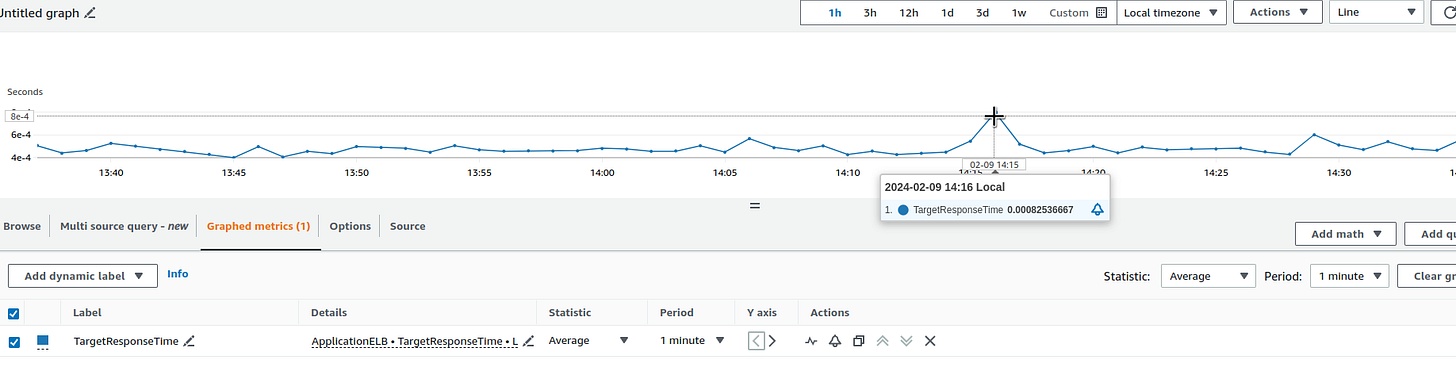Click the peak data point at 14:16
The width and height of the screenshot is (1456, 374).
tap(994, 117)
